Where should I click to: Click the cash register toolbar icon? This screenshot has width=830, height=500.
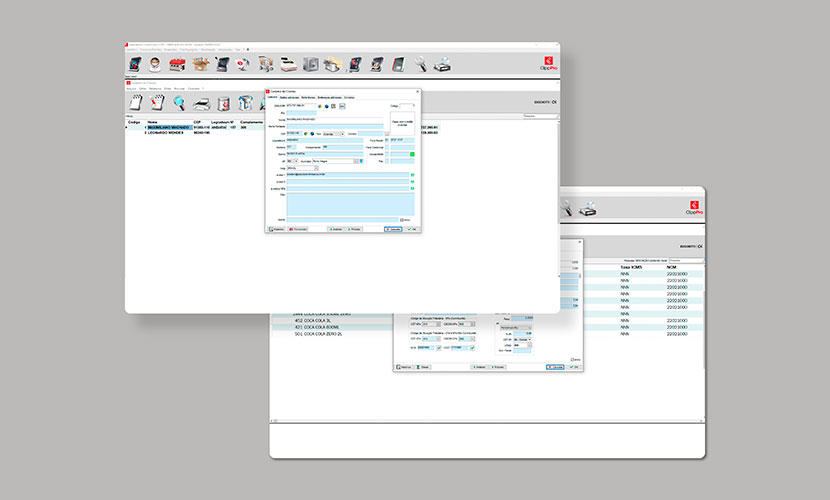288,64
